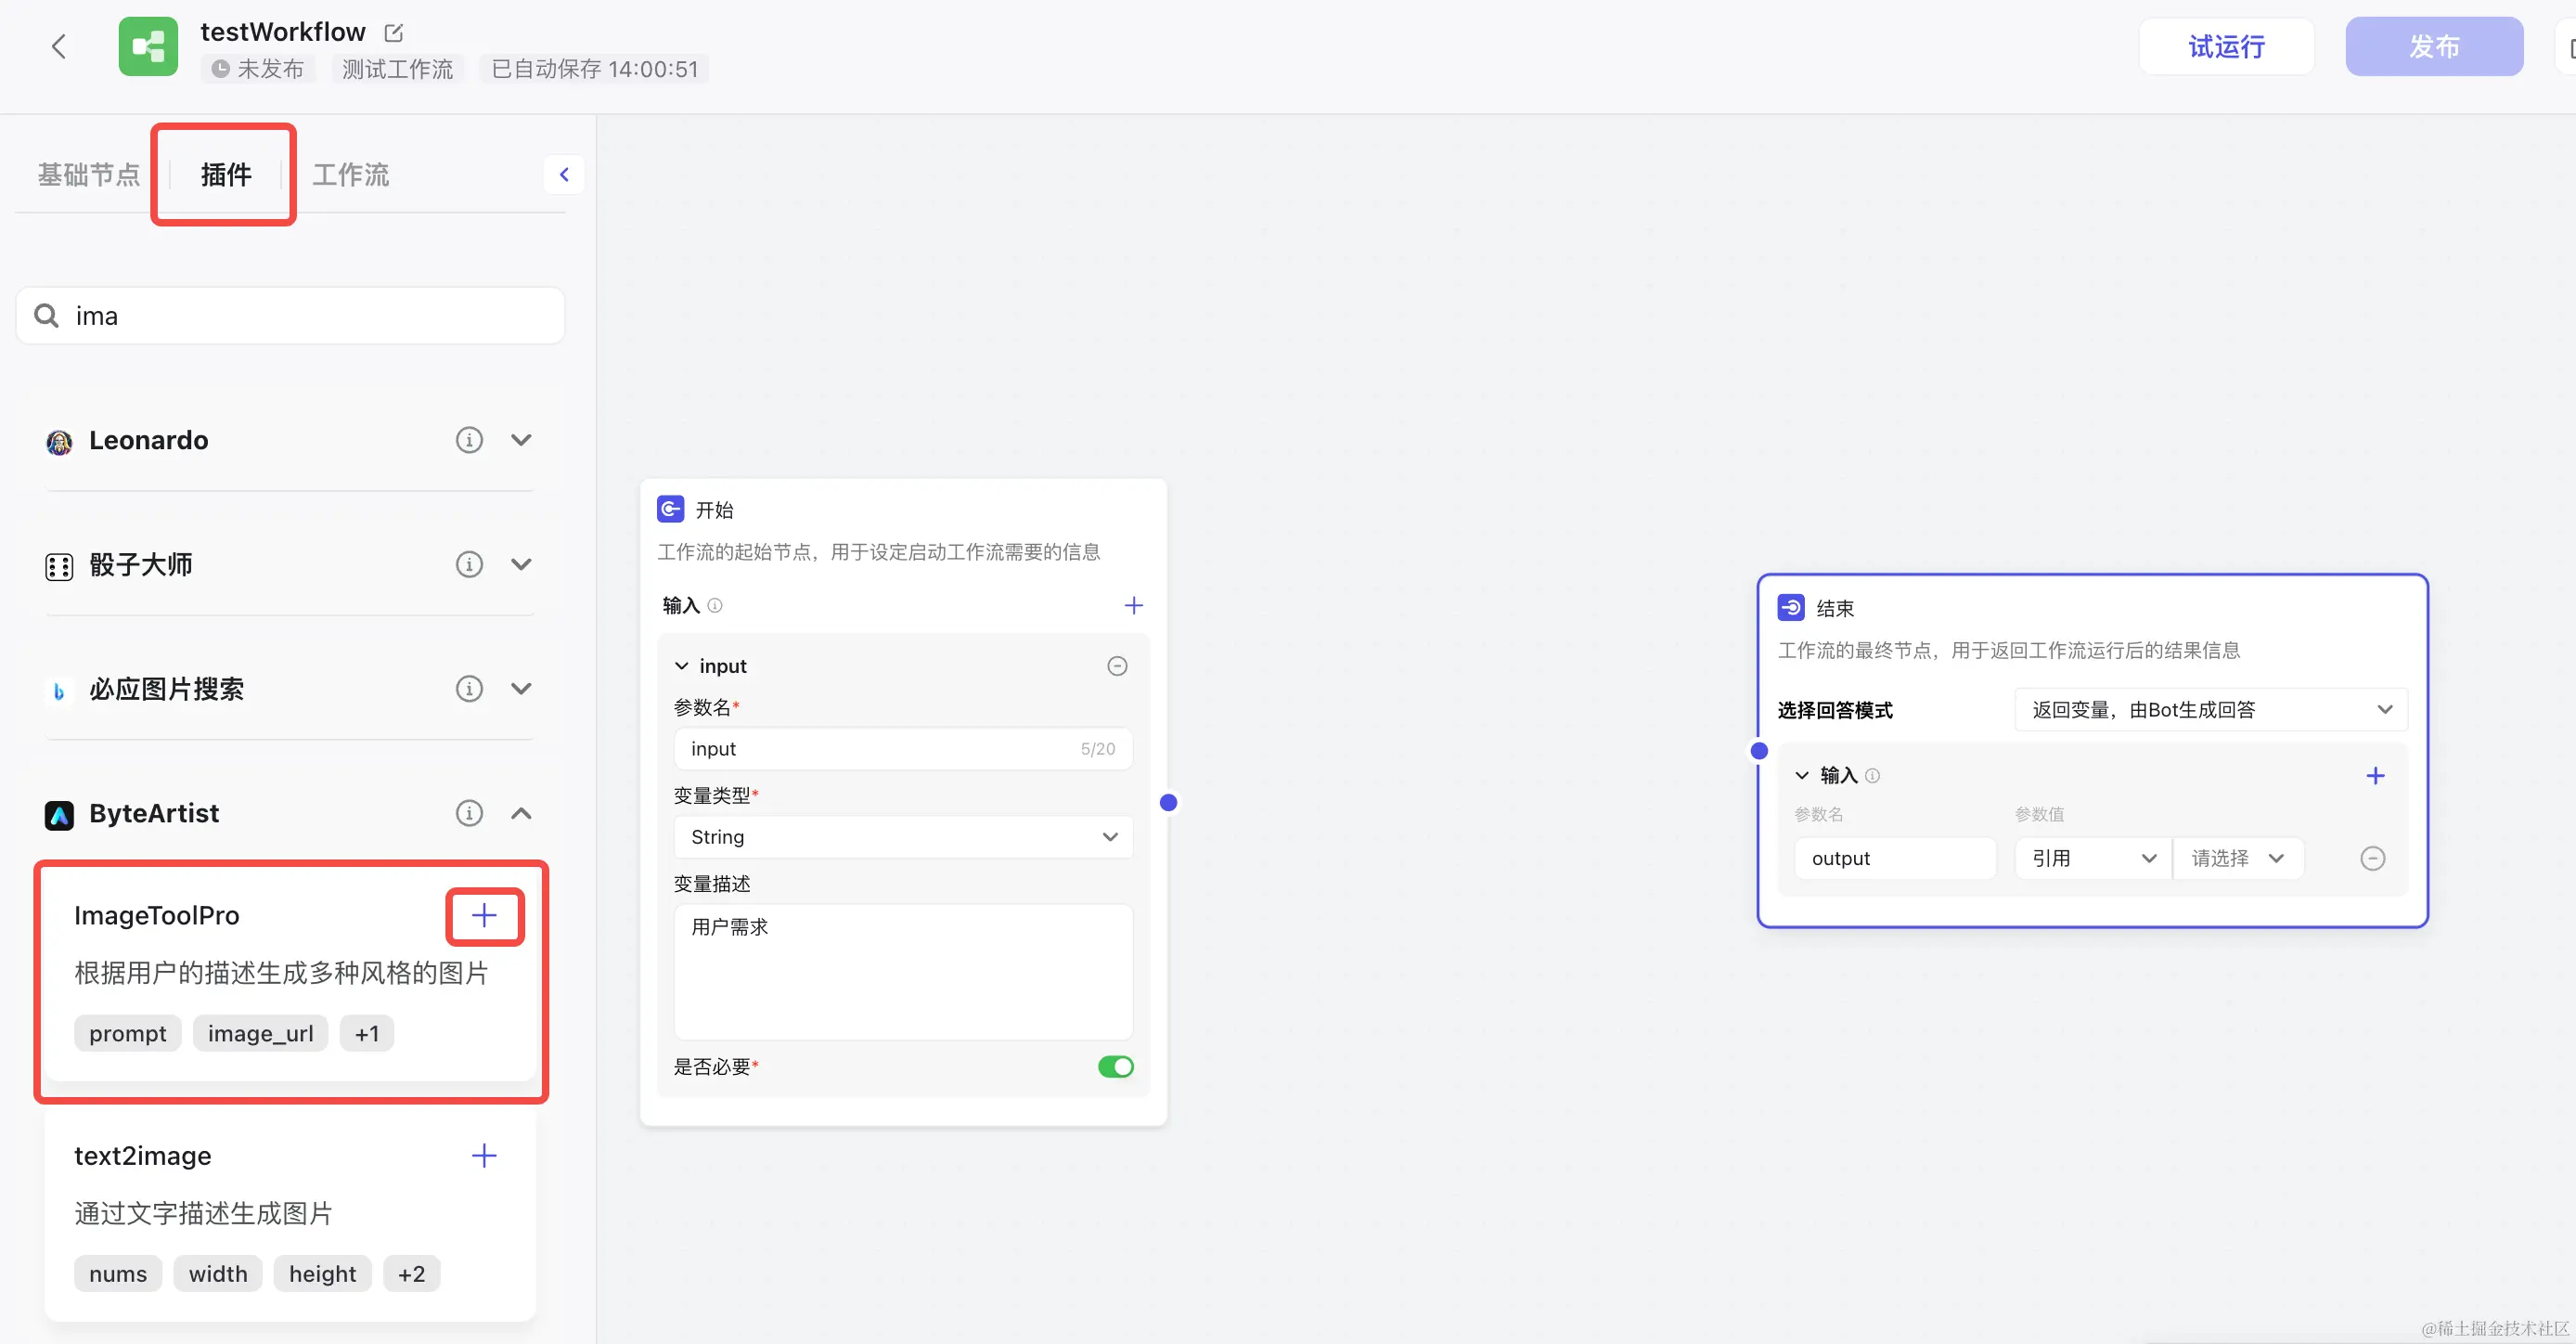Collapse the left sidebar panel
2576x1344 pixels.
coord(564,174)
